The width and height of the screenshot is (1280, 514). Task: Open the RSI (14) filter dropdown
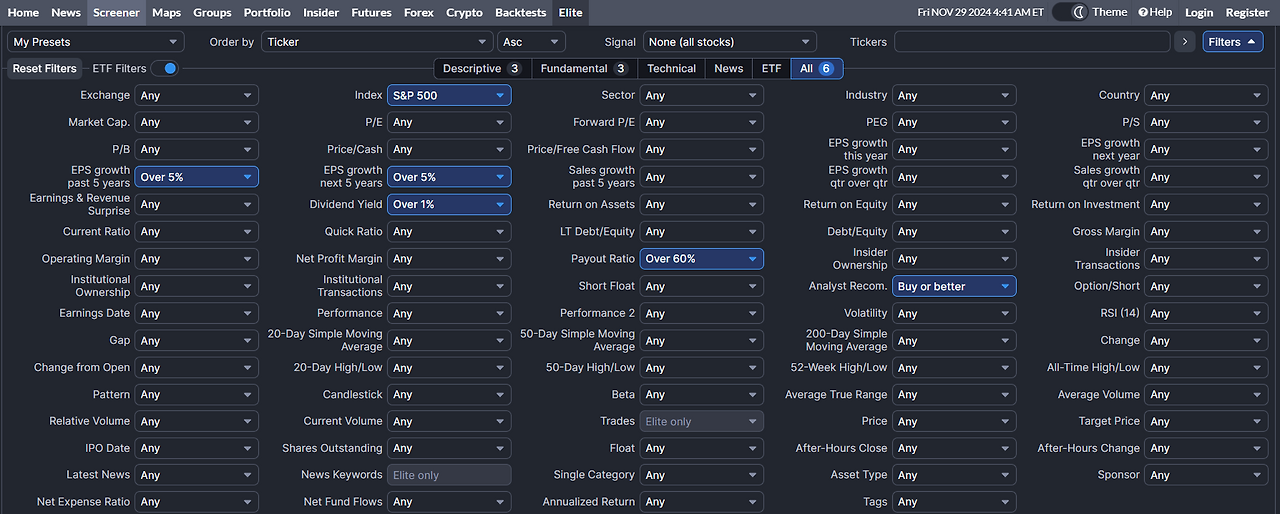[1206, 313]
